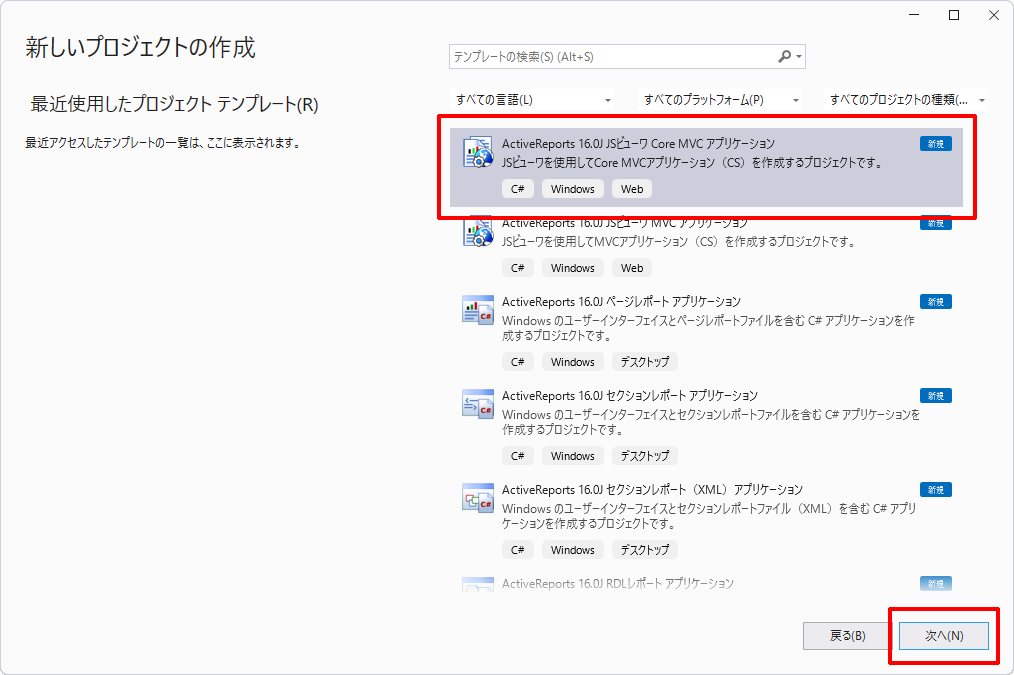Click the 新規 badge on the ページレポート template
The height and width of the screenshot is (675, 1014).
(x=936, y=301)
